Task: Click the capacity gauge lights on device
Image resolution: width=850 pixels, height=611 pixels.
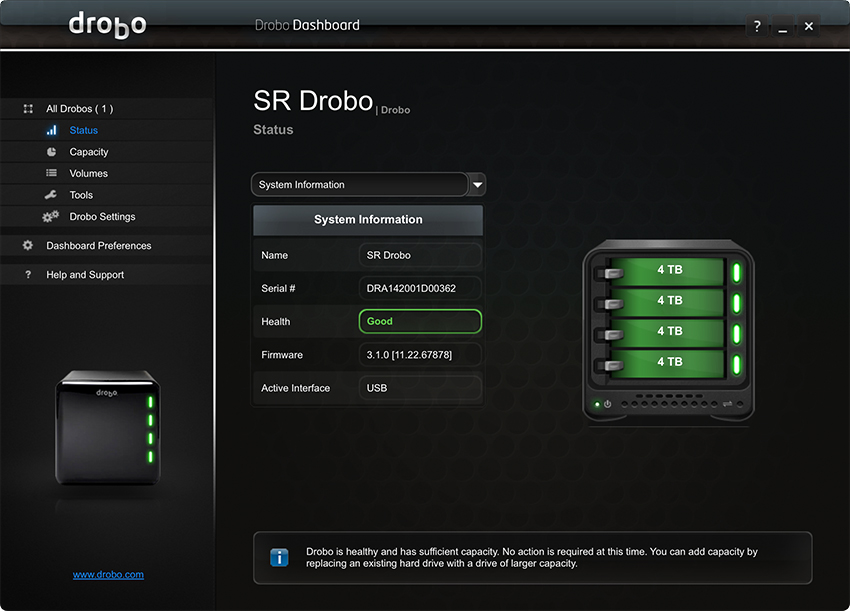Action: [671, 404]
